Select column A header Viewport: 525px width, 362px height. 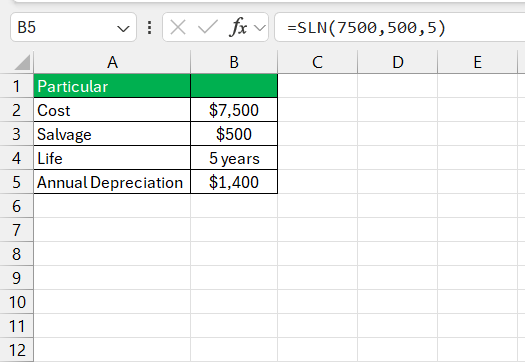click(112, 62)
